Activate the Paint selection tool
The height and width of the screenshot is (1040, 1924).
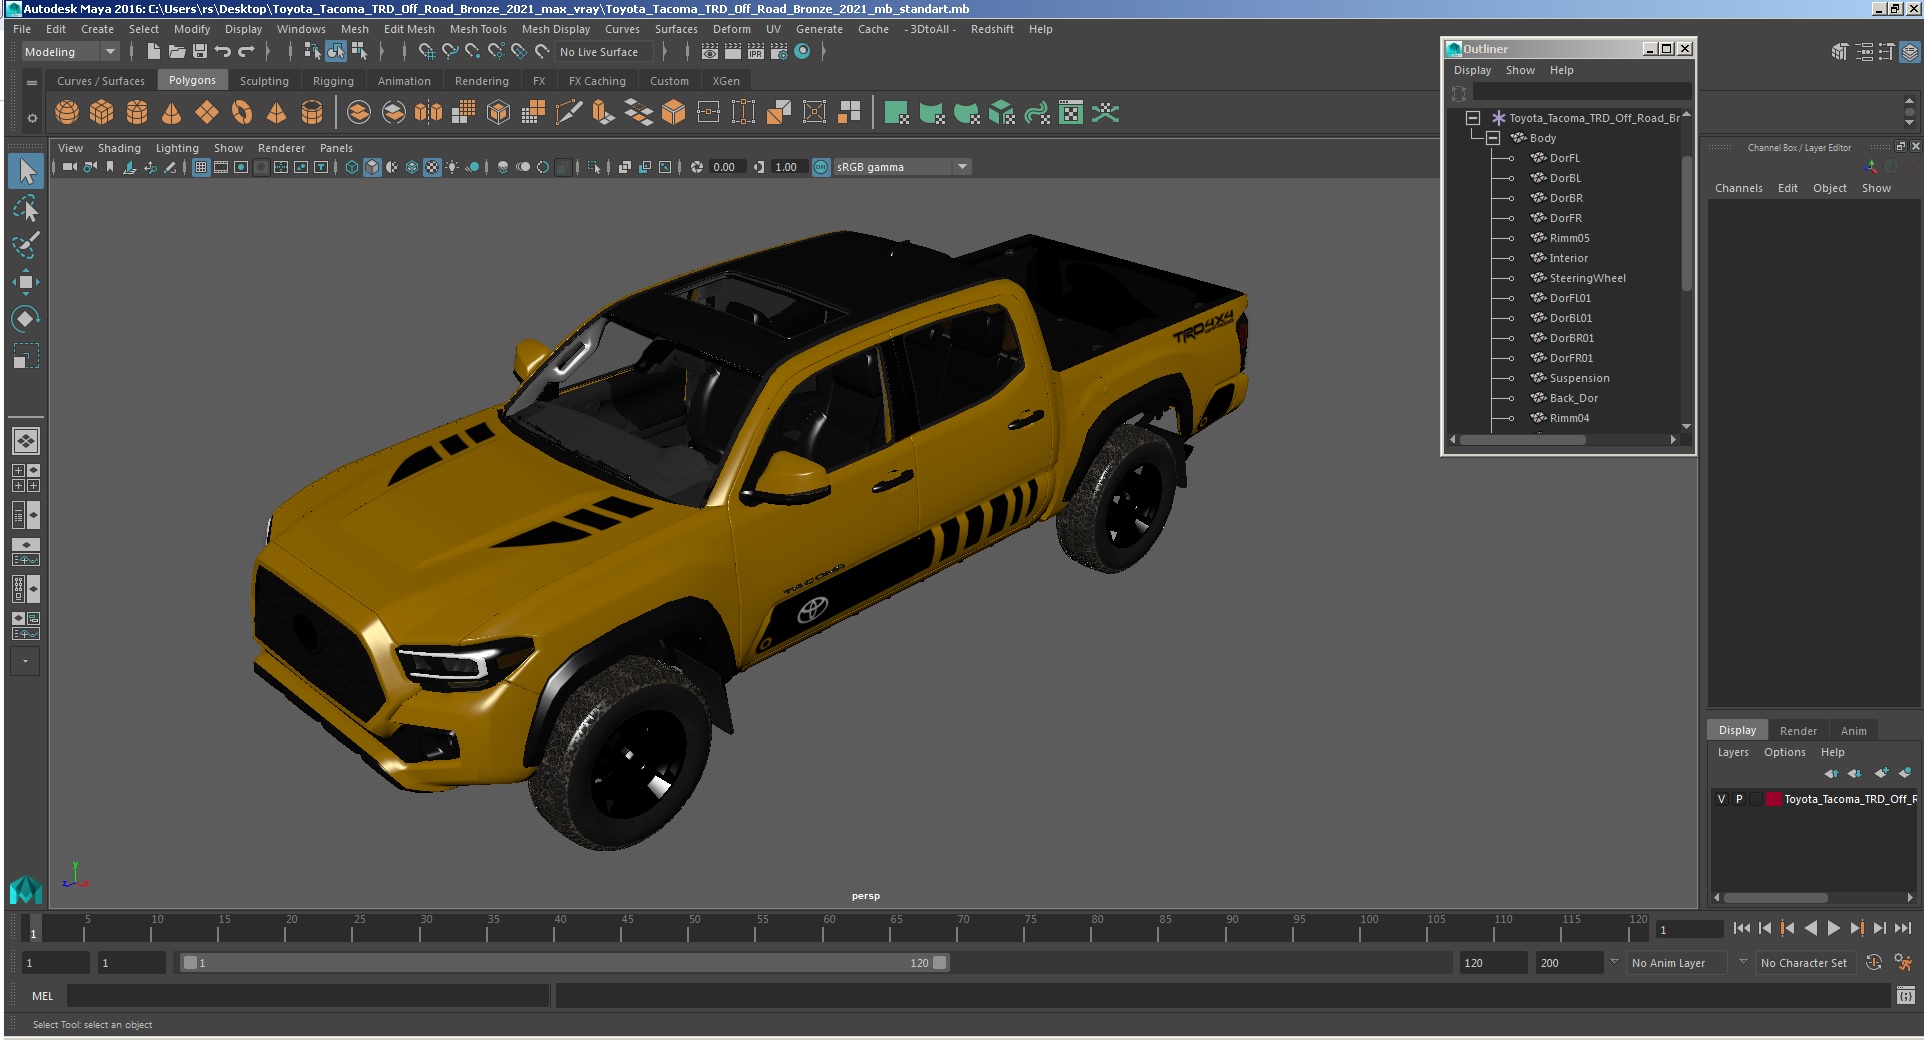click(26, 245)
